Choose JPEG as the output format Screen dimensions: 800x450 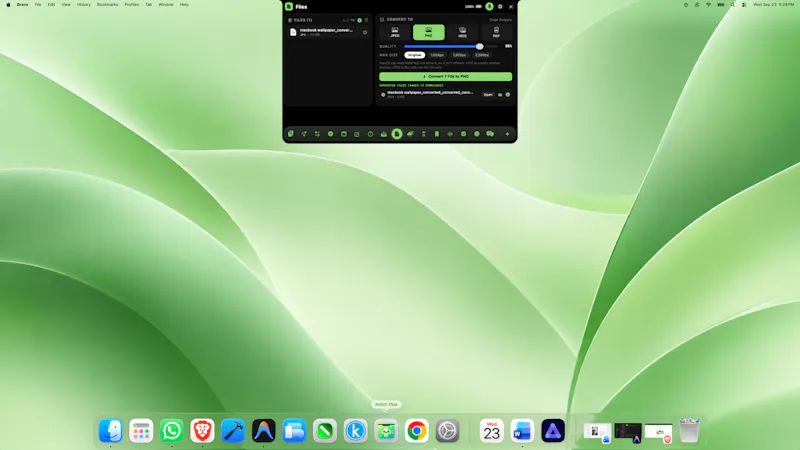pos(395,32)
